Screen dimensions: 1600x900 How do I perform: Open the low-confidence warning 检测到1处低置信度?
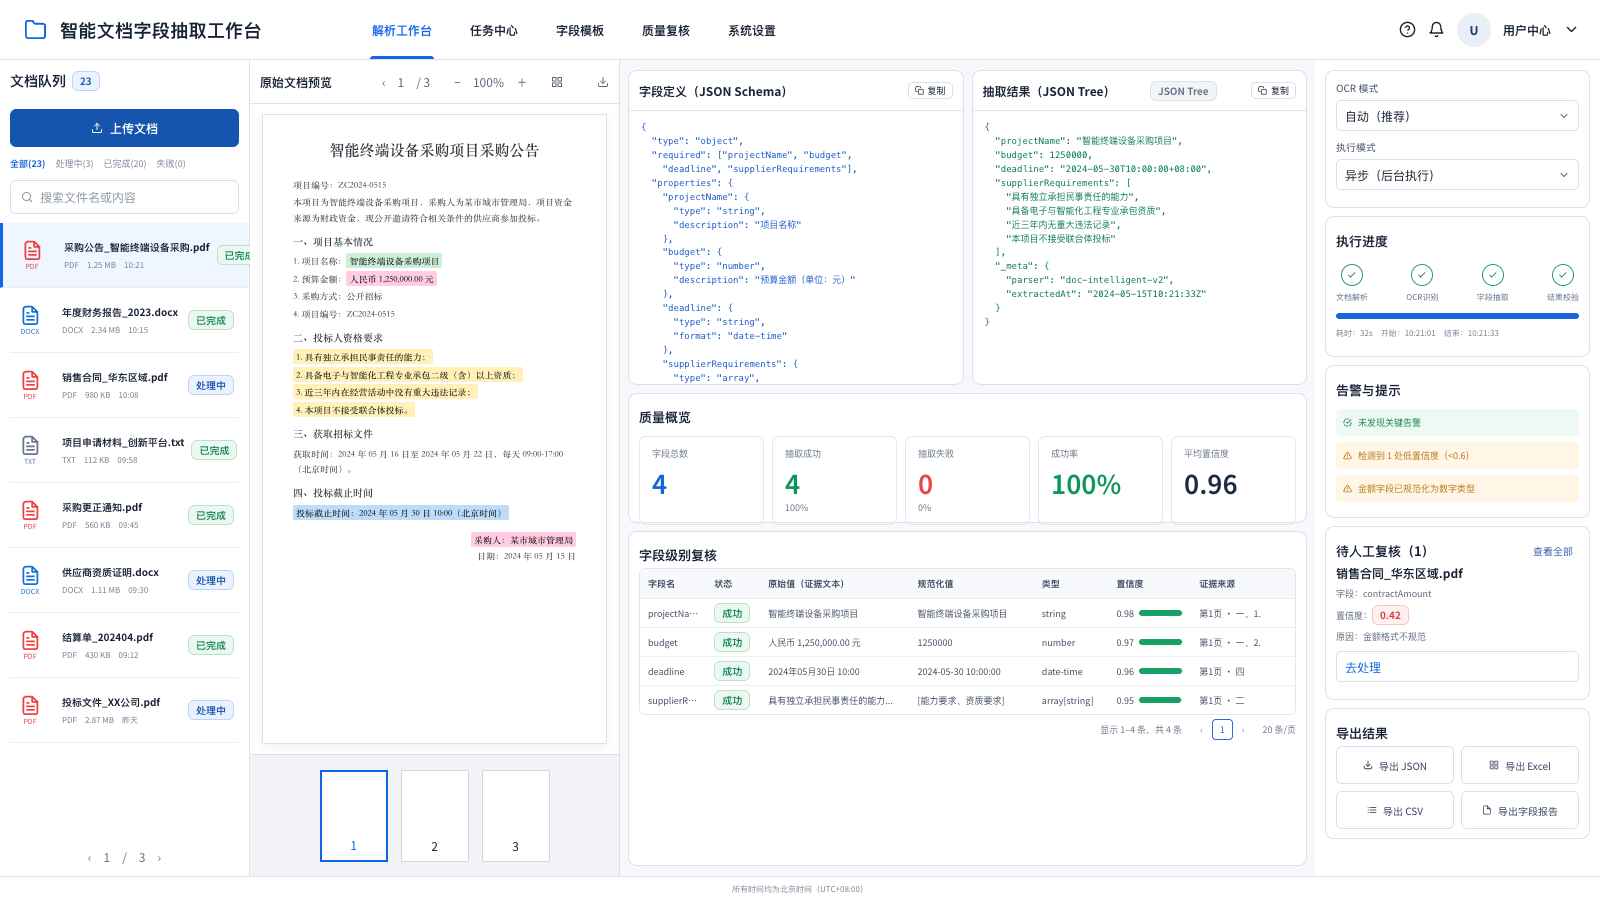coord(1457,455)
